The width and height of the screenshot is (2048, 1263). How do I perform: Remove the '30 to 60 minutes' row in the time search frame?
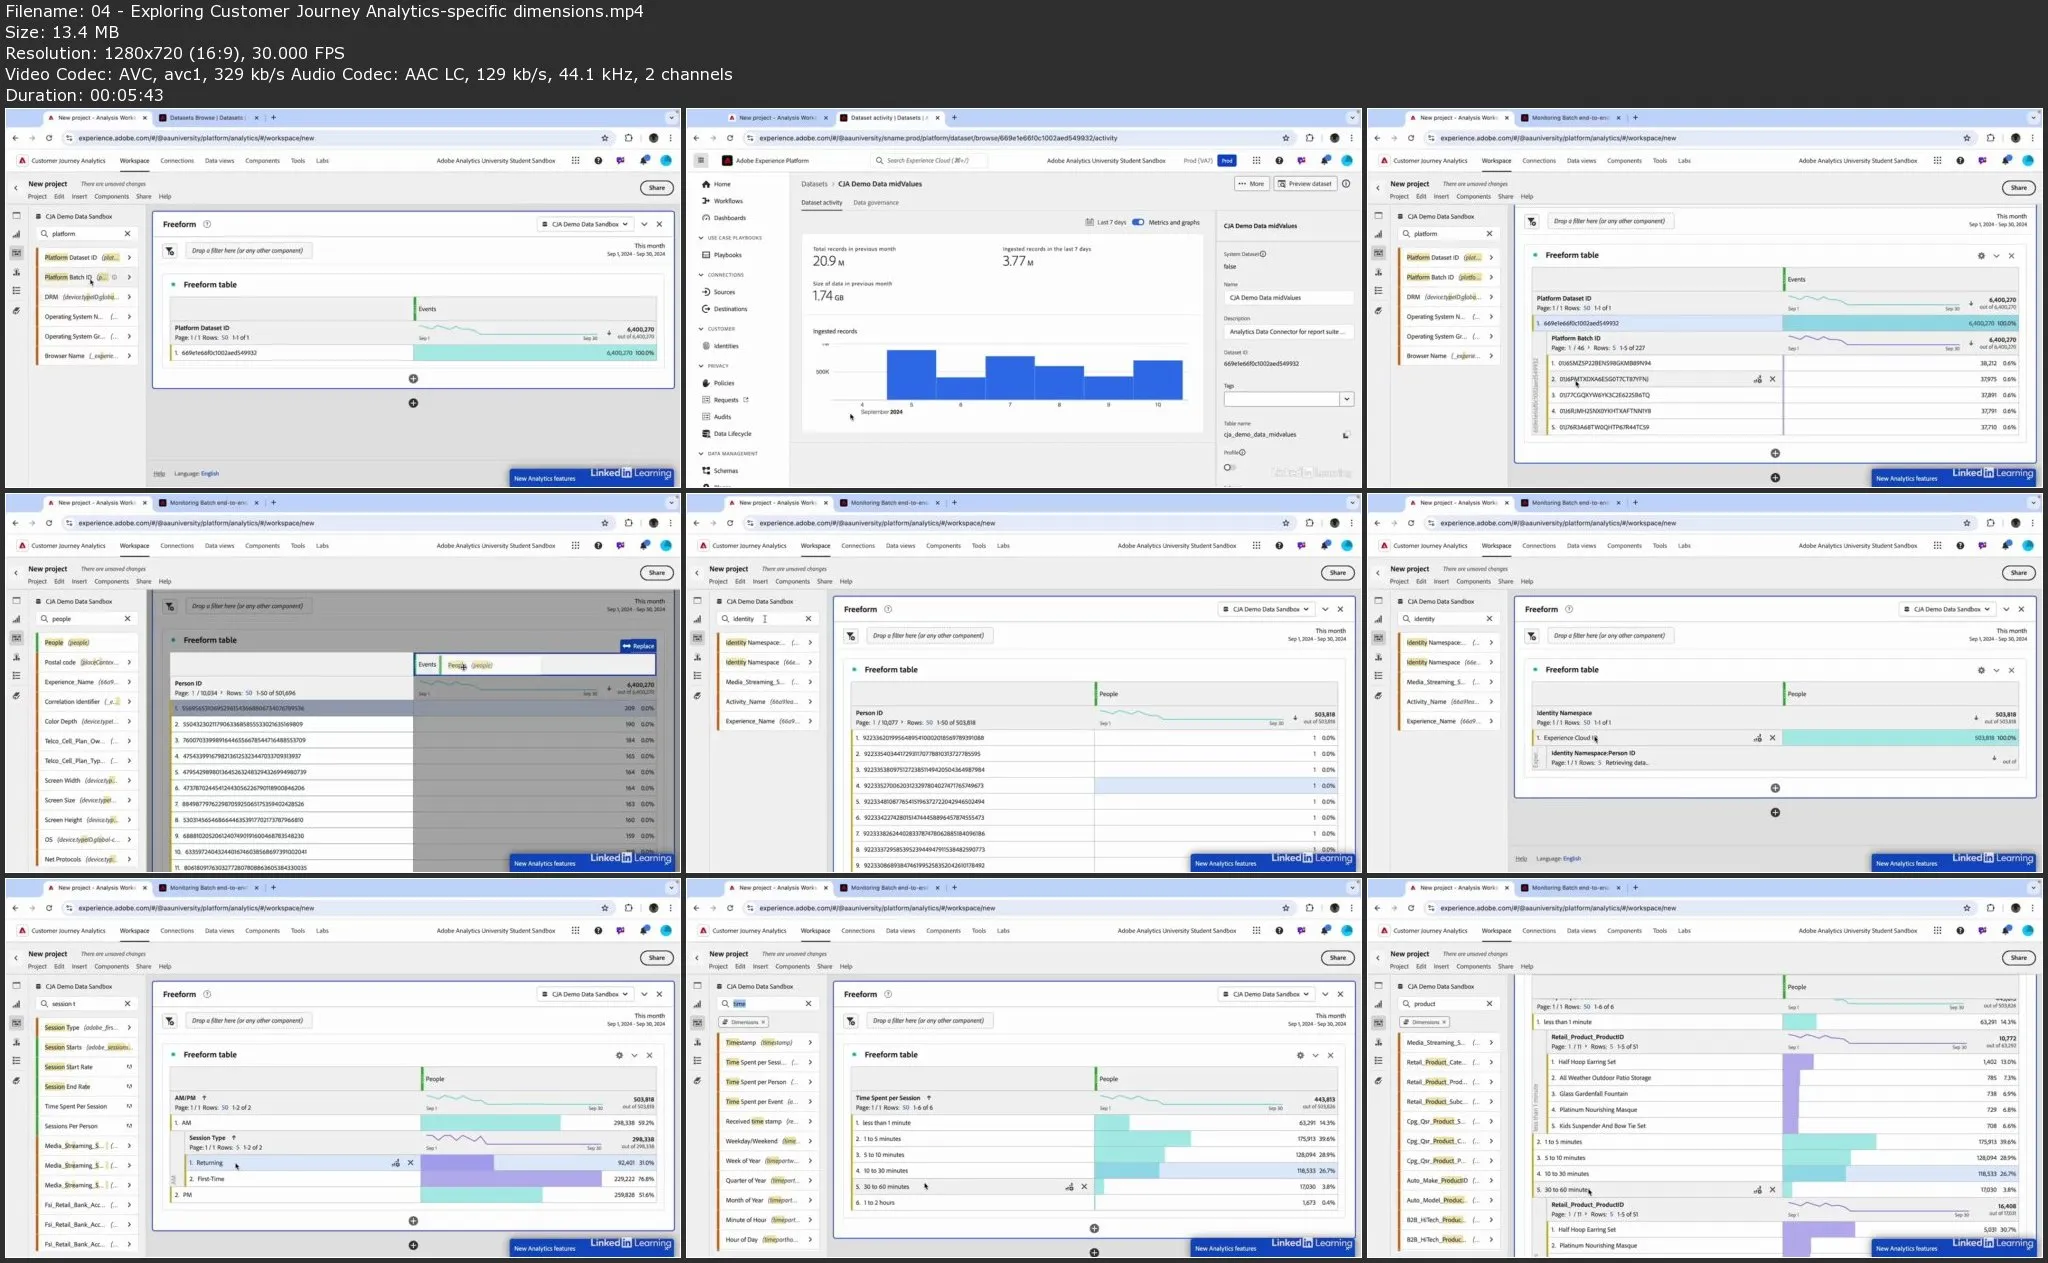click(1084, 1187)
